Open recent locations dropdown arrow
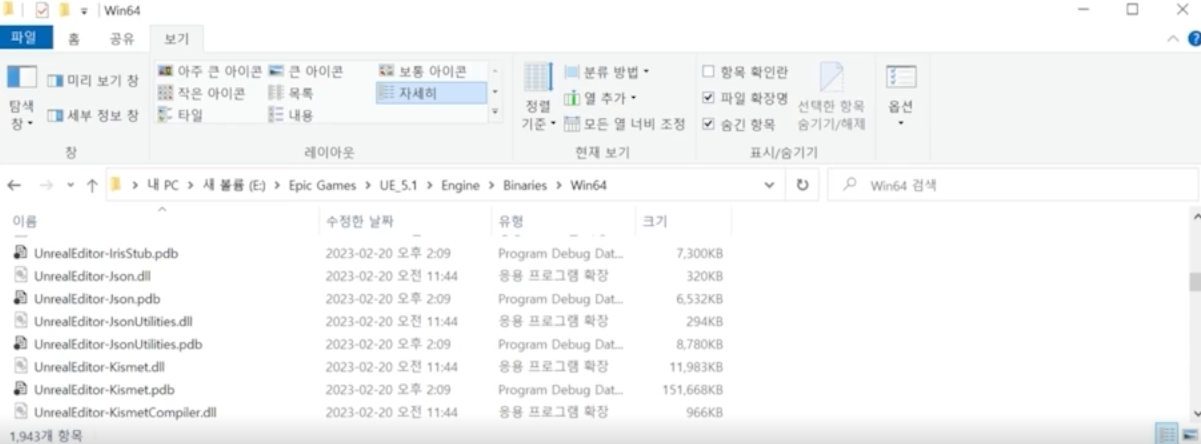The height and width of the screenshot is (444, 1201). (x=70, y=186)
